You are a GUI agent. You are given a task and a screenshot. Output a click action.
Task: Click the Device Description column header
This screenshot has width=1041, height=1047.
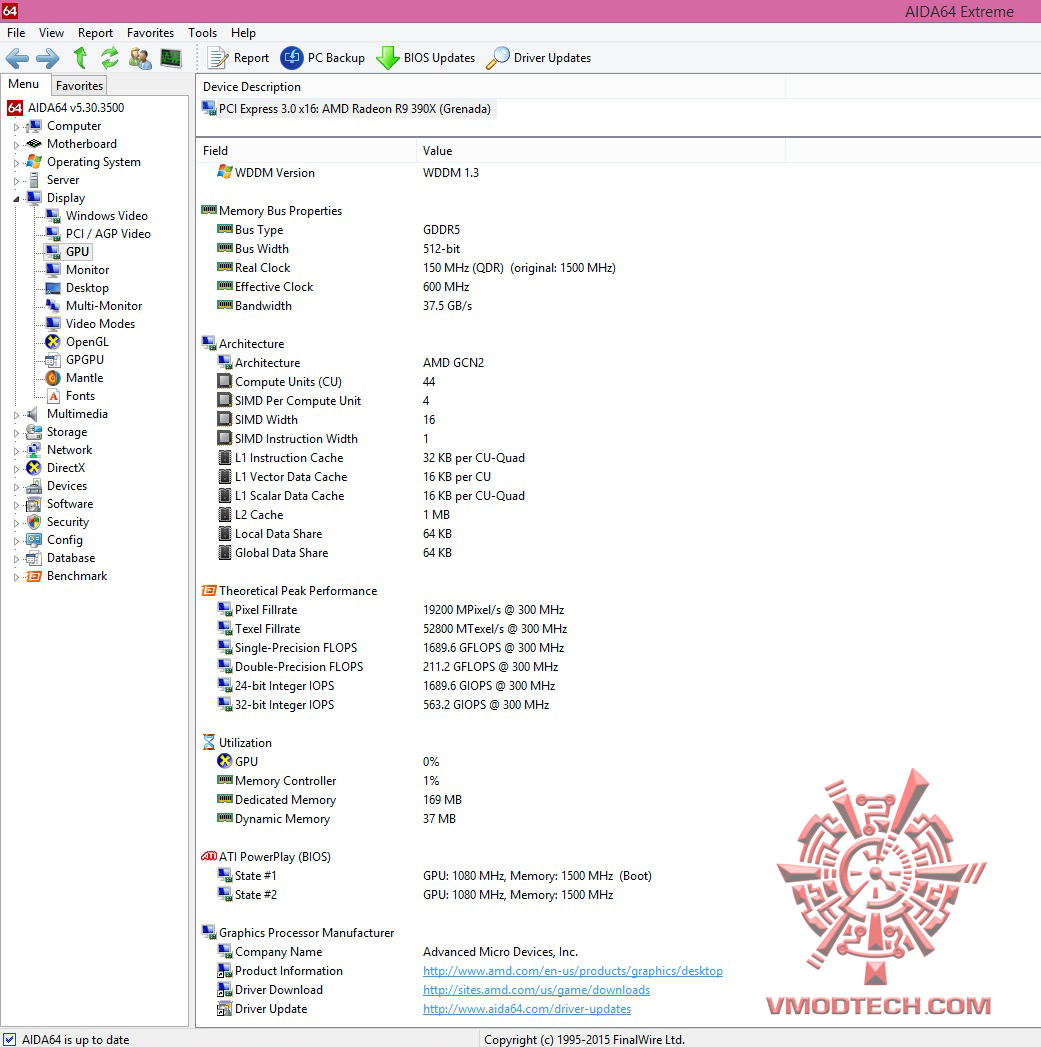pyautogui.click(x=491, y=87)
